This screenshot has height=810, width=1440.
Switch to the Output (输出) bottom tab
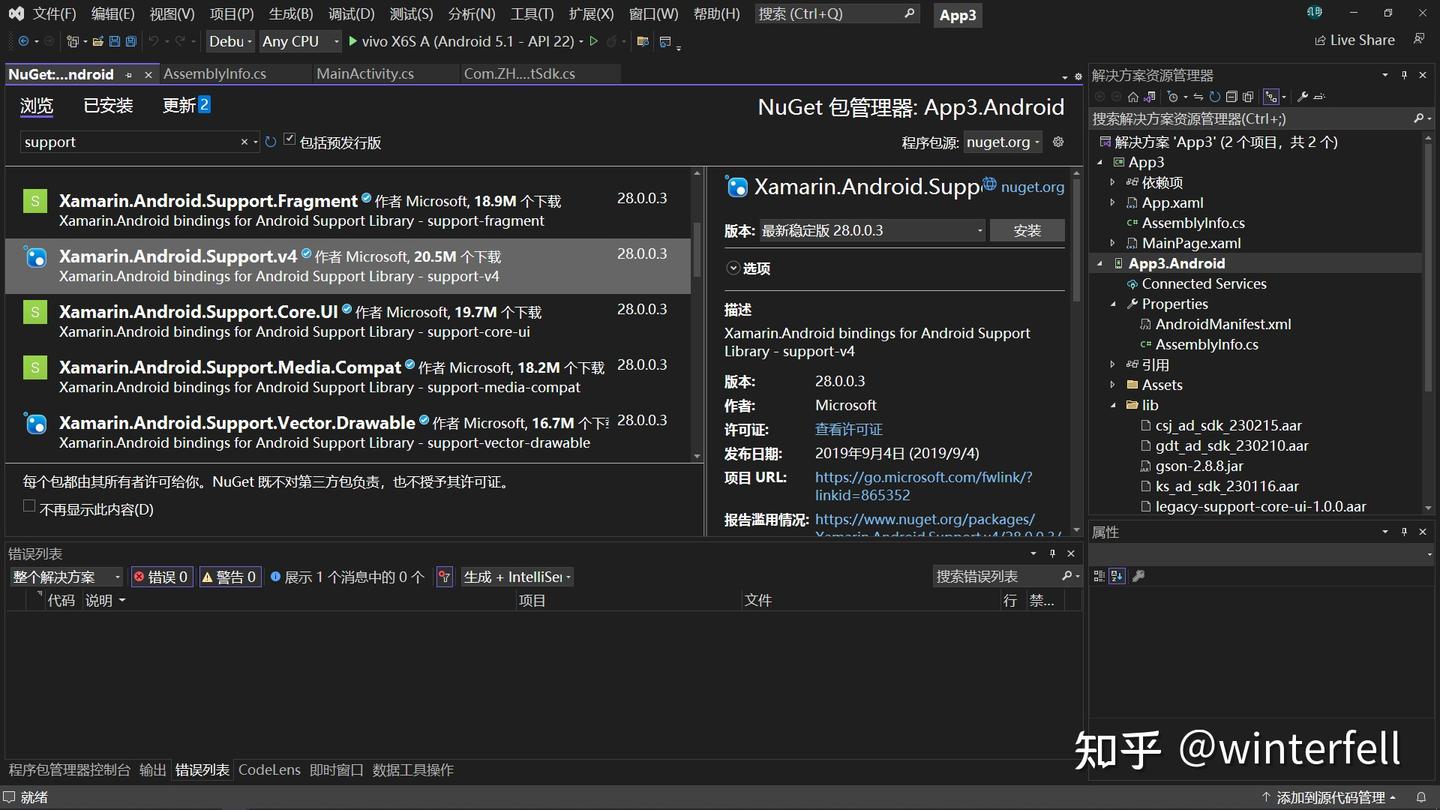coord(153,770)
